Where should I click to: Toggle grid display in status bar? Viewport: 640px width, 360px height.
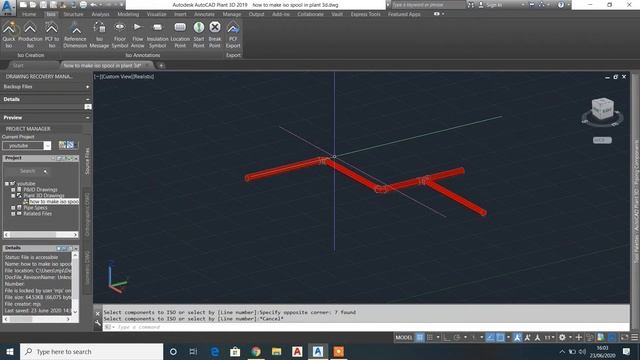pos(420,337)
